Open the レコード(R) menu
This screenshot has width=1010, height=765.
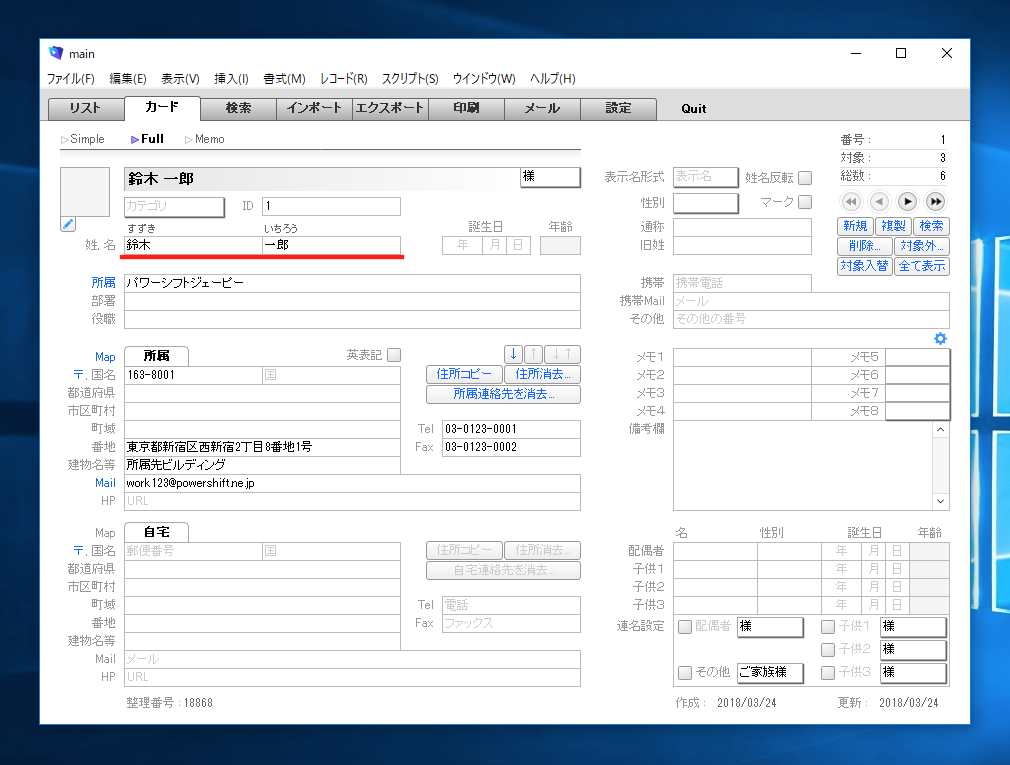(343, 79)
